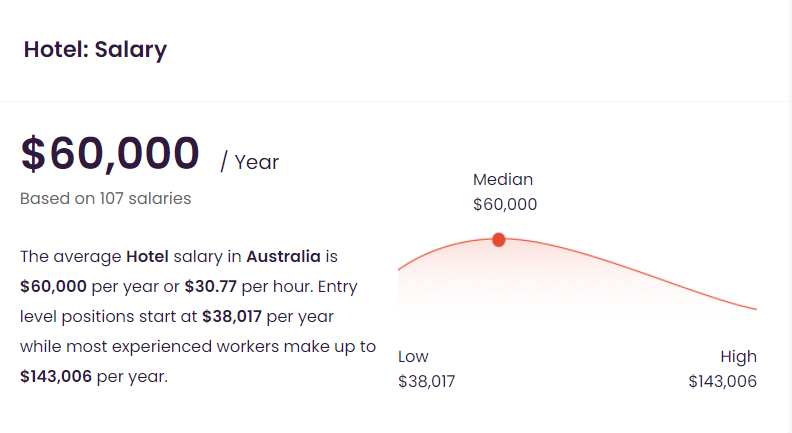
Task: Select the Hotel: Salary heading
Action: pyautogui.click(x=95, y=50)
